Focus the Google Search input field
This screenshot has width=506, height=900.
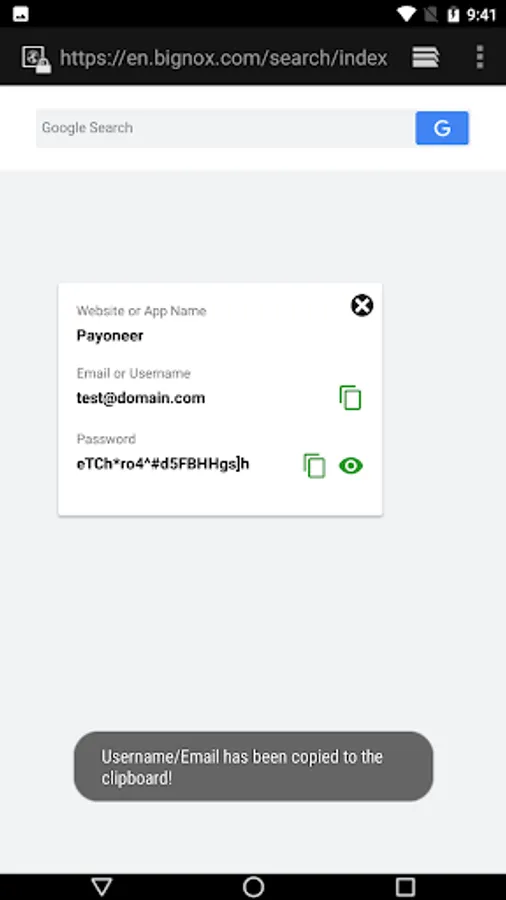[225, 128]
